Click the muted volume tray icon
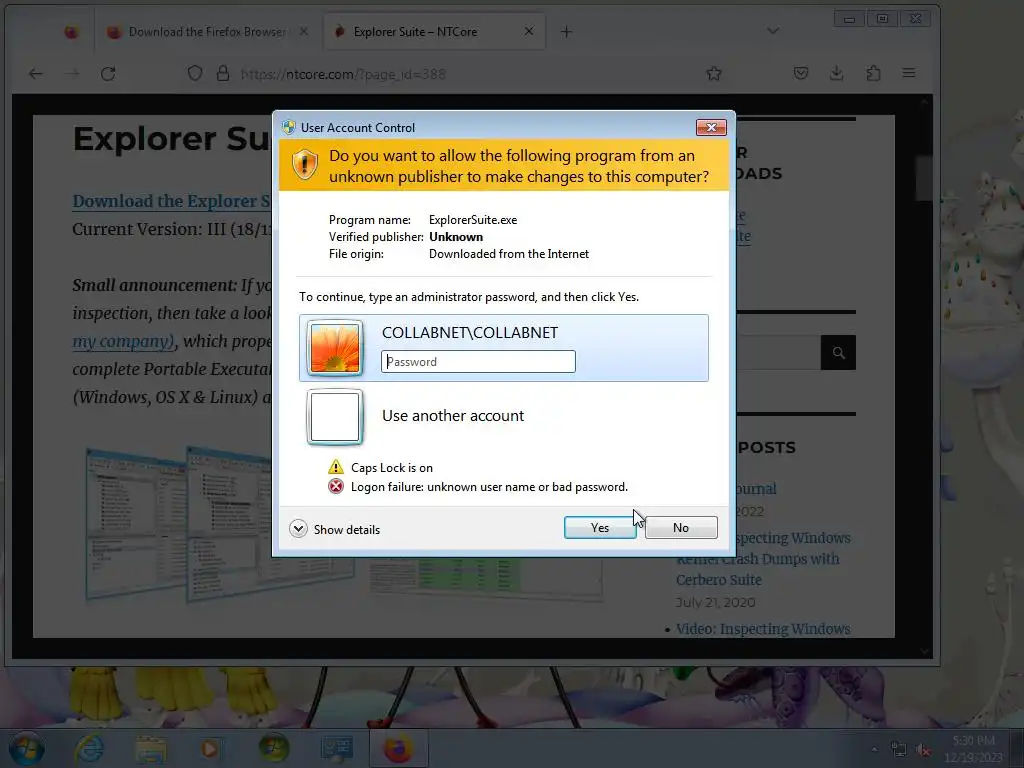This screenshot has height=768, width=1024. [923, 750]
